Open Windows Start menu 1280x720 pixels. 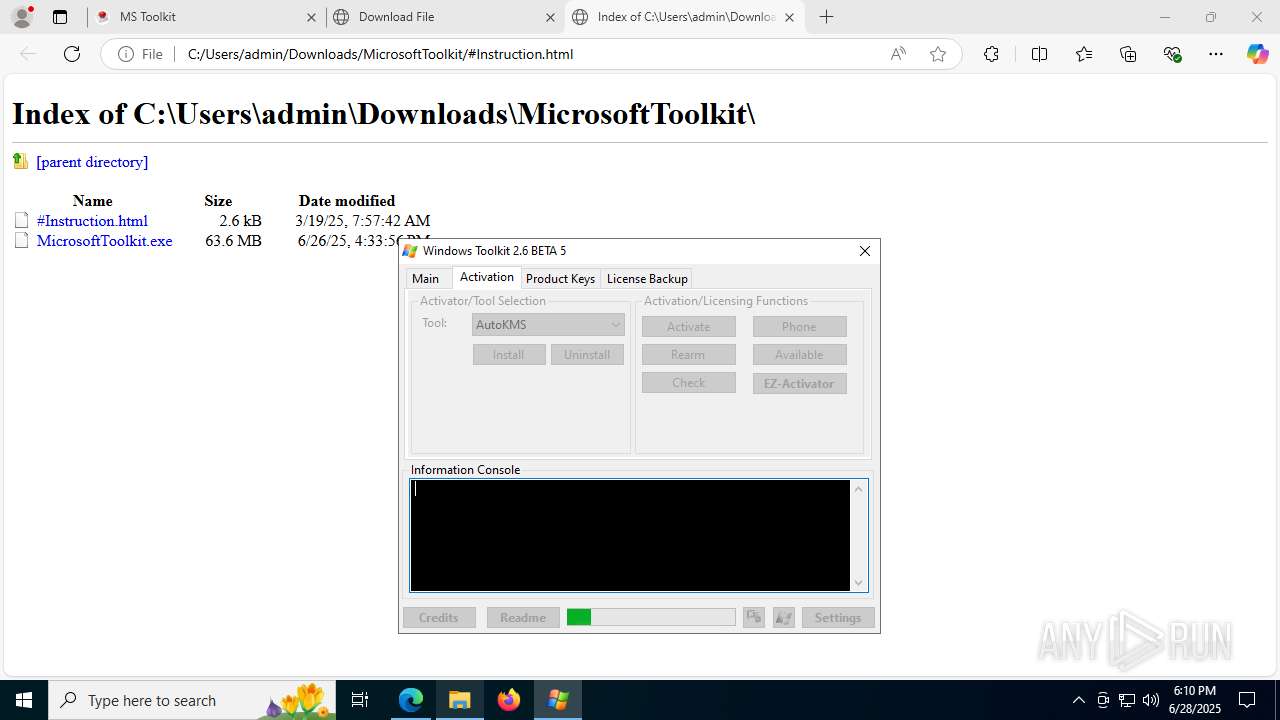24,700
